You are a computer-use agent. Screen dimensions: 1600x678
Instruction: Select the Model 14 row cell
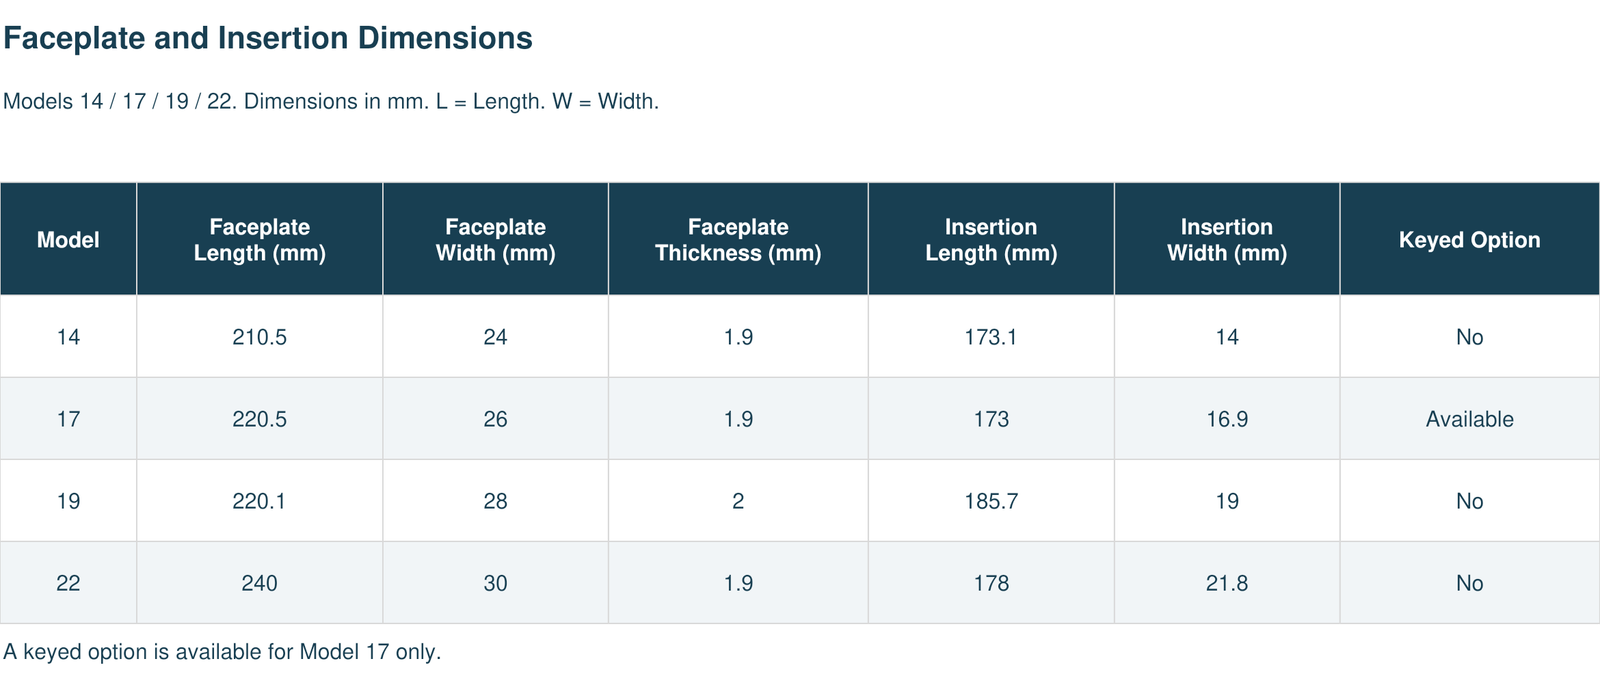[68, 337]
